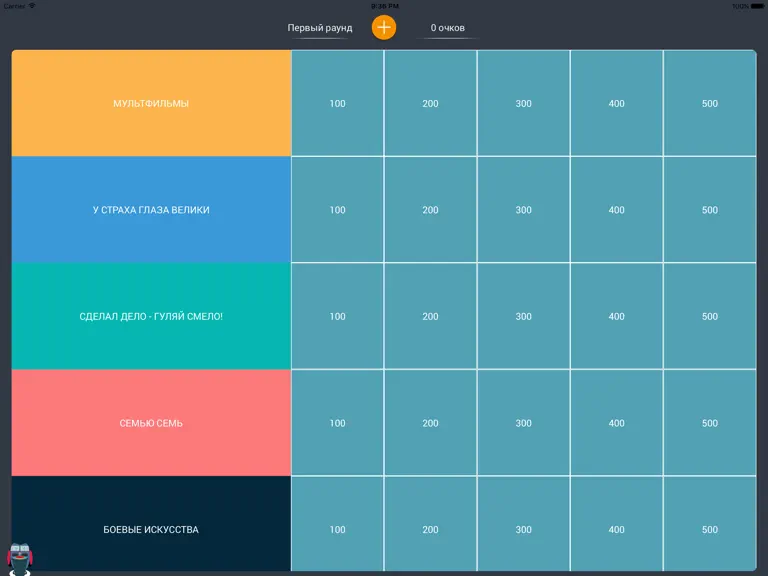Choose 400 under У СТРАХА ГЛАЗА ВЕЛИКИ
The image size is (768, 576).
coord(617,210)
